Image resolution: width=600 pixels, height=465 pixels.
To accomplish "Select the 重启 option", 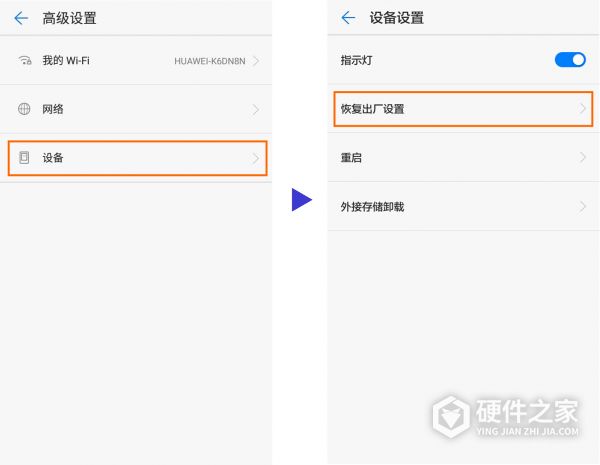I will 463,157.
